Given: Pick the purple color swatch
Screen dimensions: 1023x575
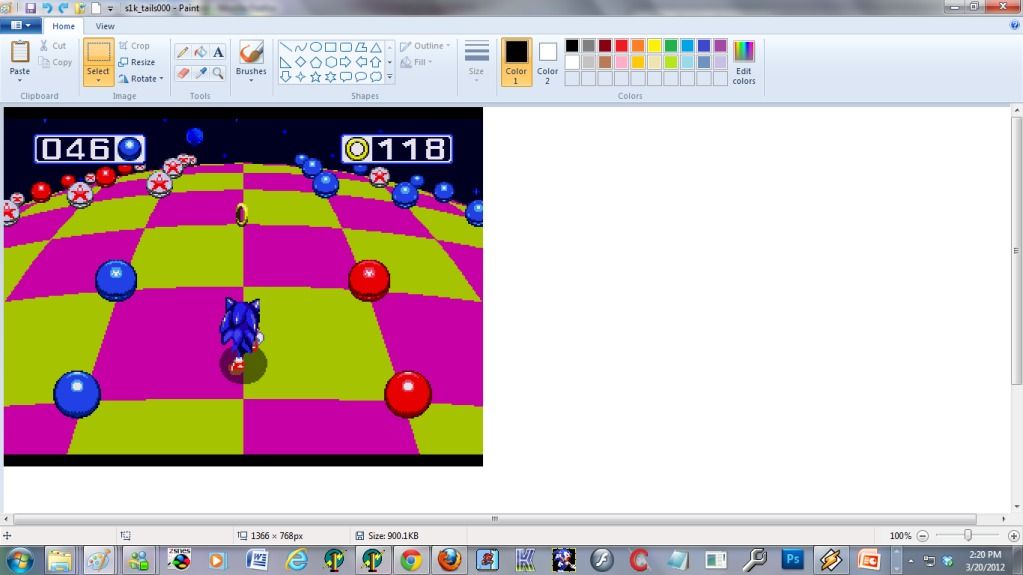Looking at the screenshot, I should (720, 46).
